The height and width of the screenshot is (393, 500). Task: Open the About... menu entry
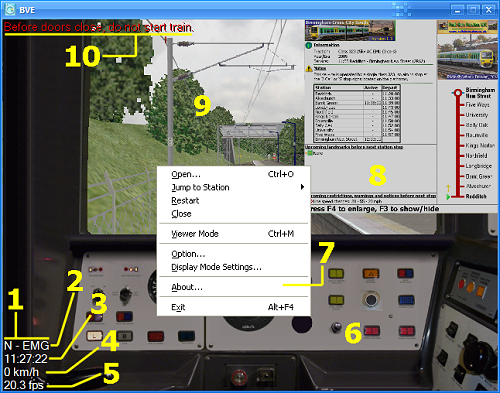233,287
